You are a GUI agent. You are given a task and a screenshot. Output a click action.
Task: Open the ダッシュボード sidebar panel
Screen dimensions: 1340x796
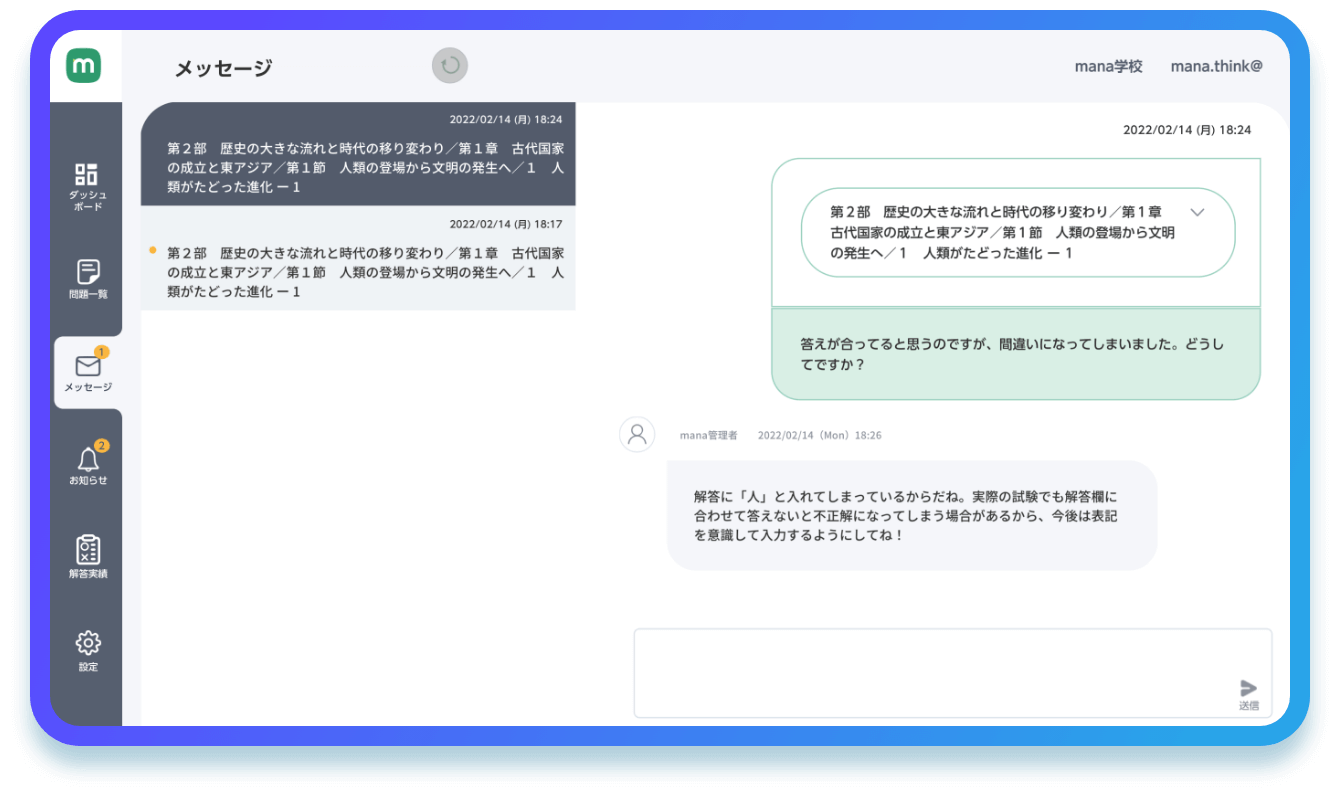(x=87, y=180)
